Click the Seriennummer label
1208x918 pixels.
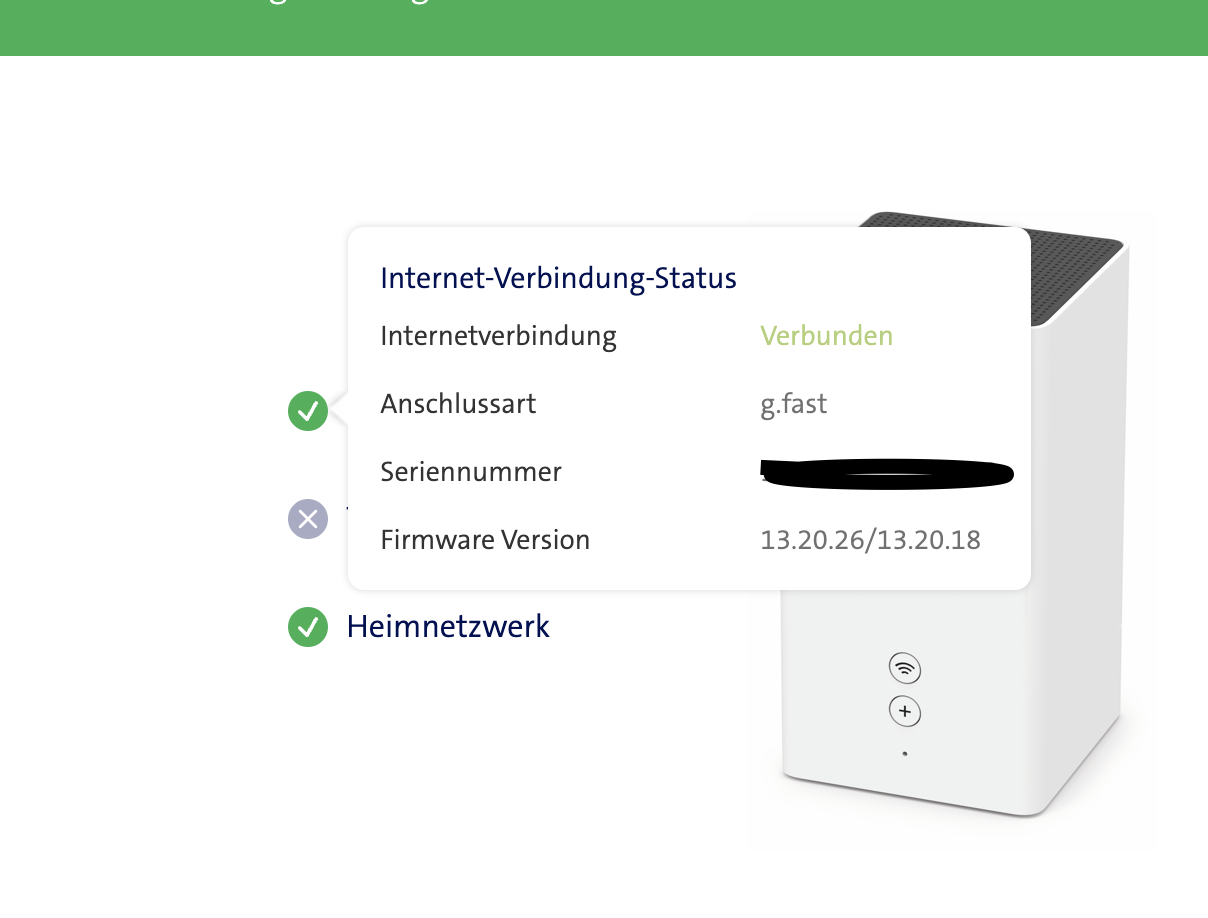tap(471, 472)
